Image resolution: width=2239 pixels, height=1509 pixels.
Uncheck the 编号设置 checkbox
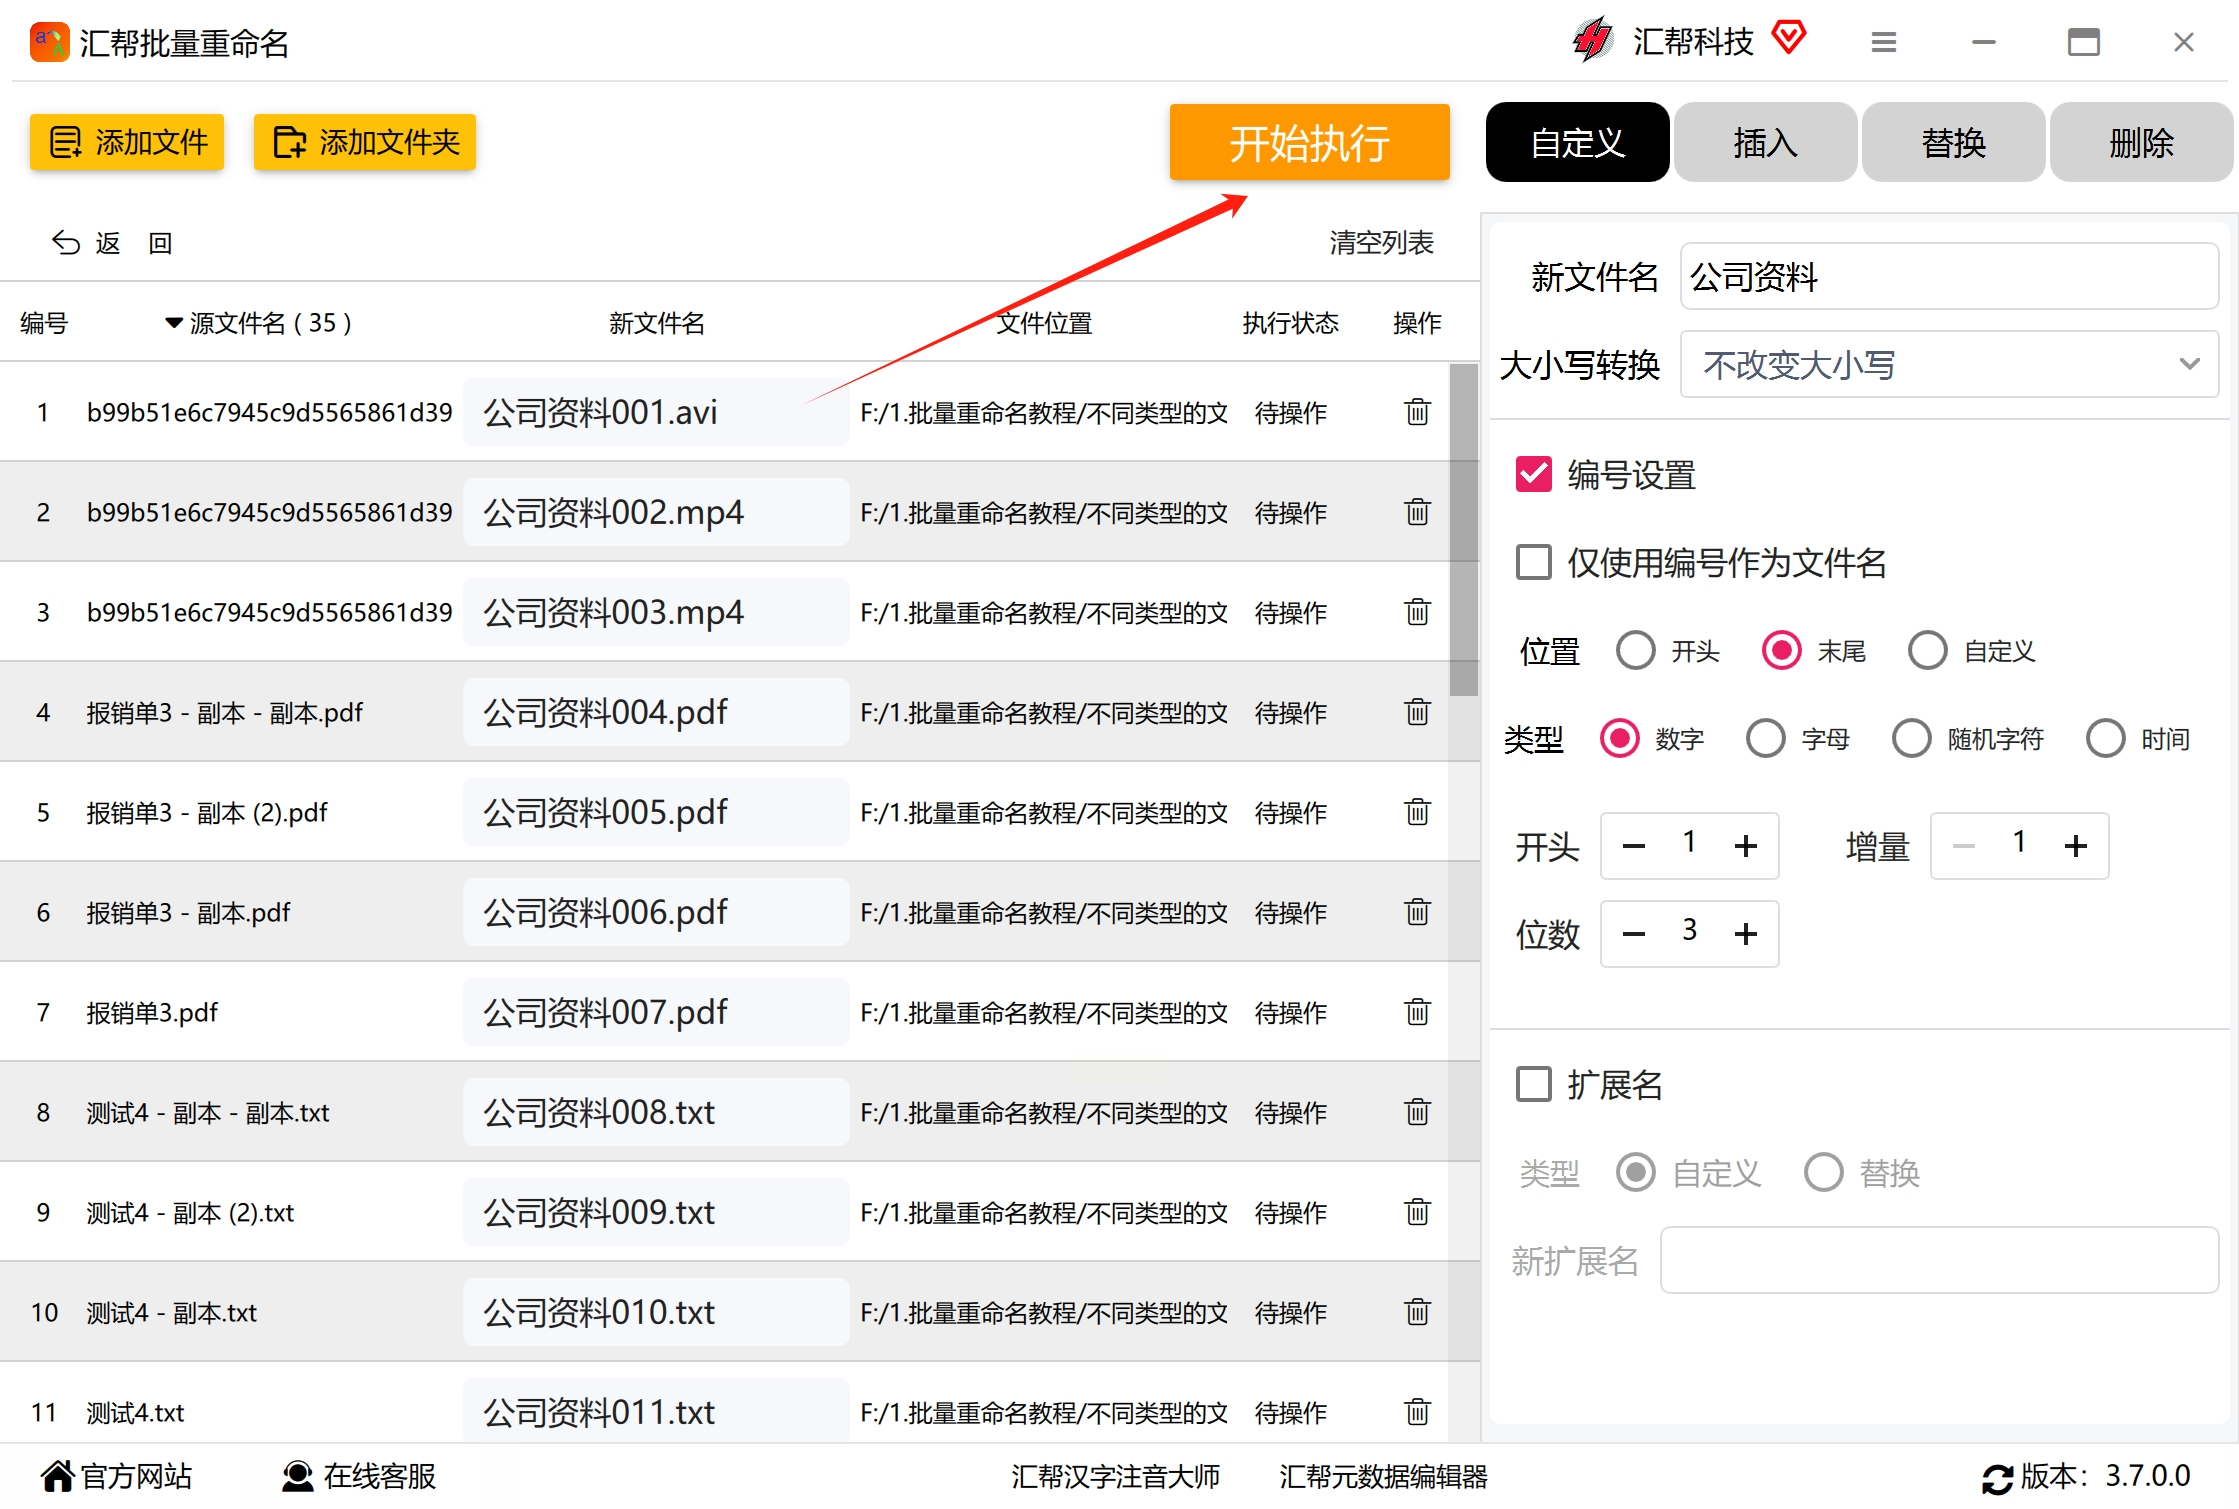point(1533,474)
